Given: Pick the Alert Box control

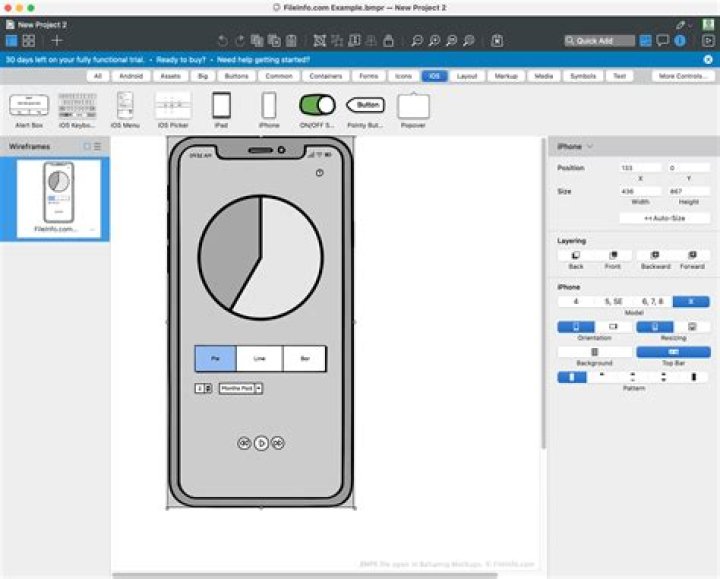Looking at the screenshot, I should tap(29, 105).
